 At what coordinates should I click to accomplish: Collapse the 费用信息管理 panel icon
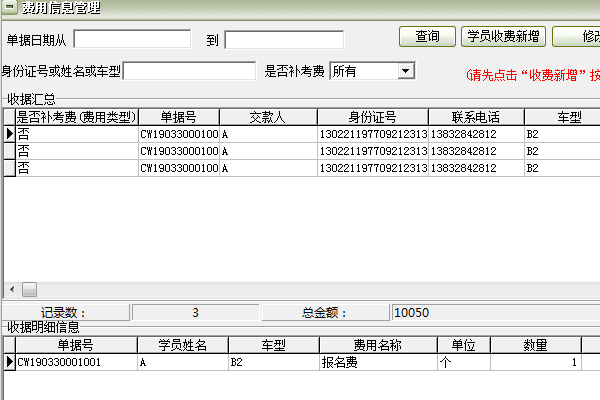(x=10, y=7)
